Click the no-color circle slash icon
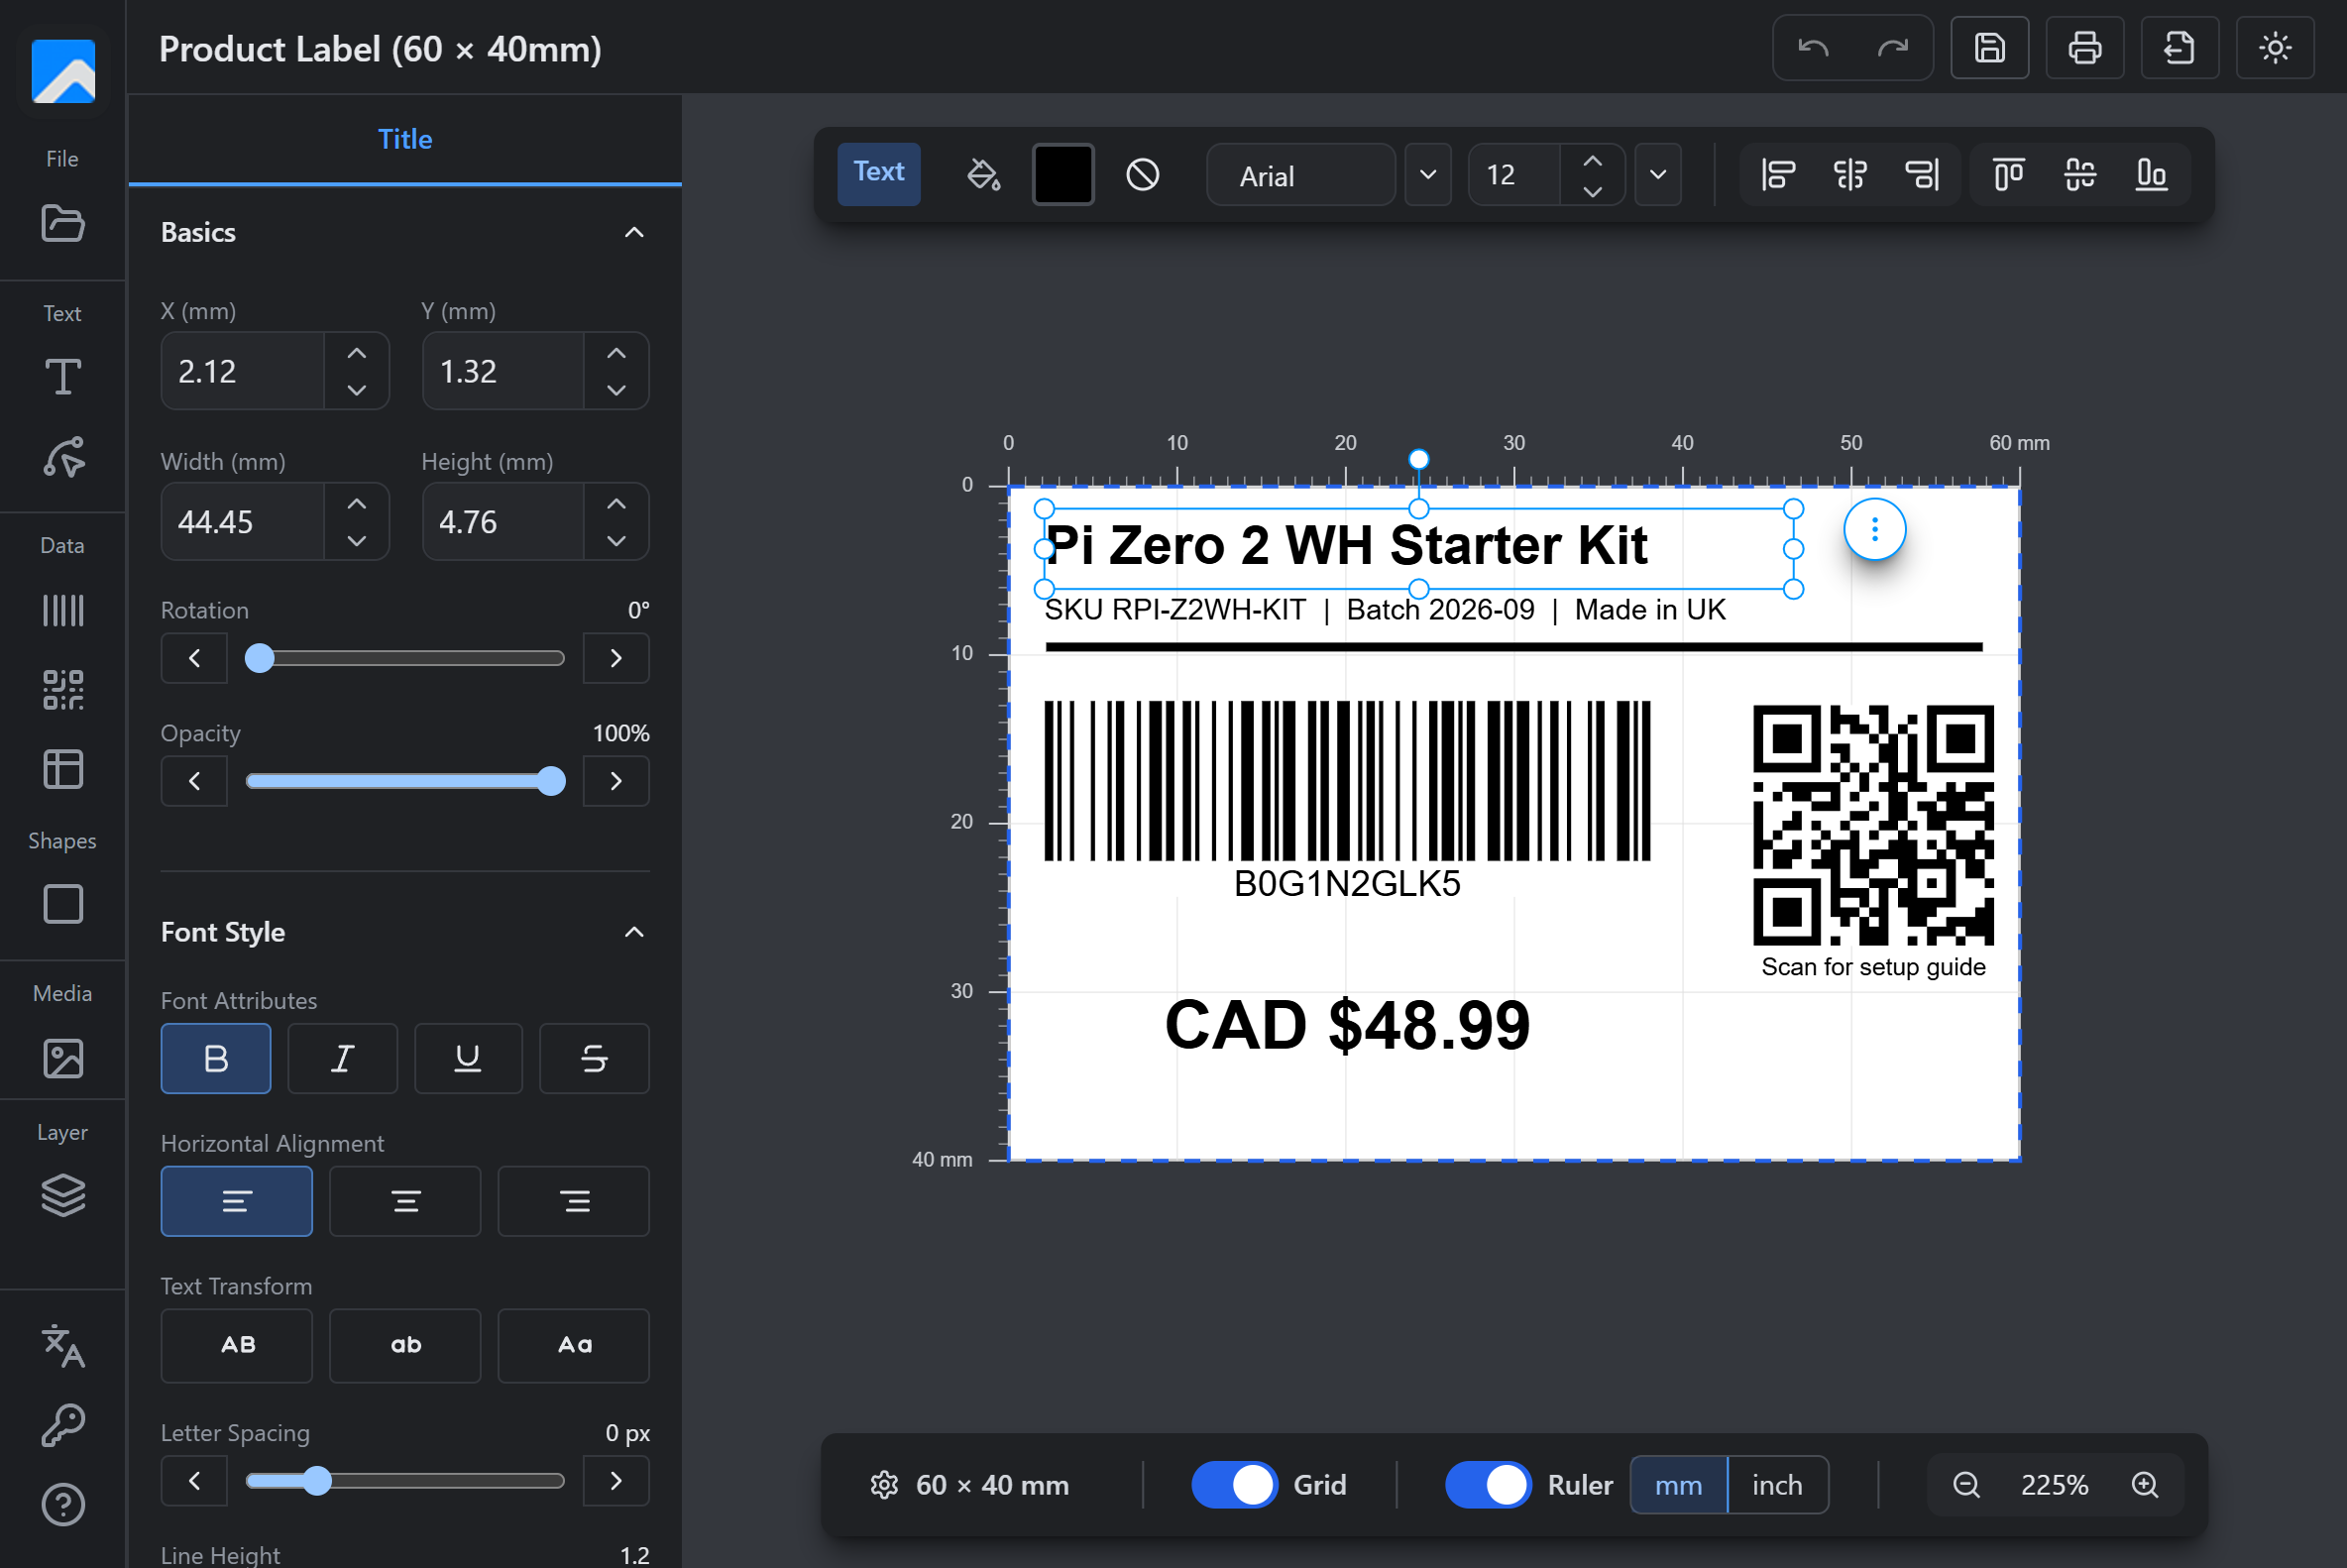Viewport: 2347px width, 1568px height. (x=1142, y=175)
